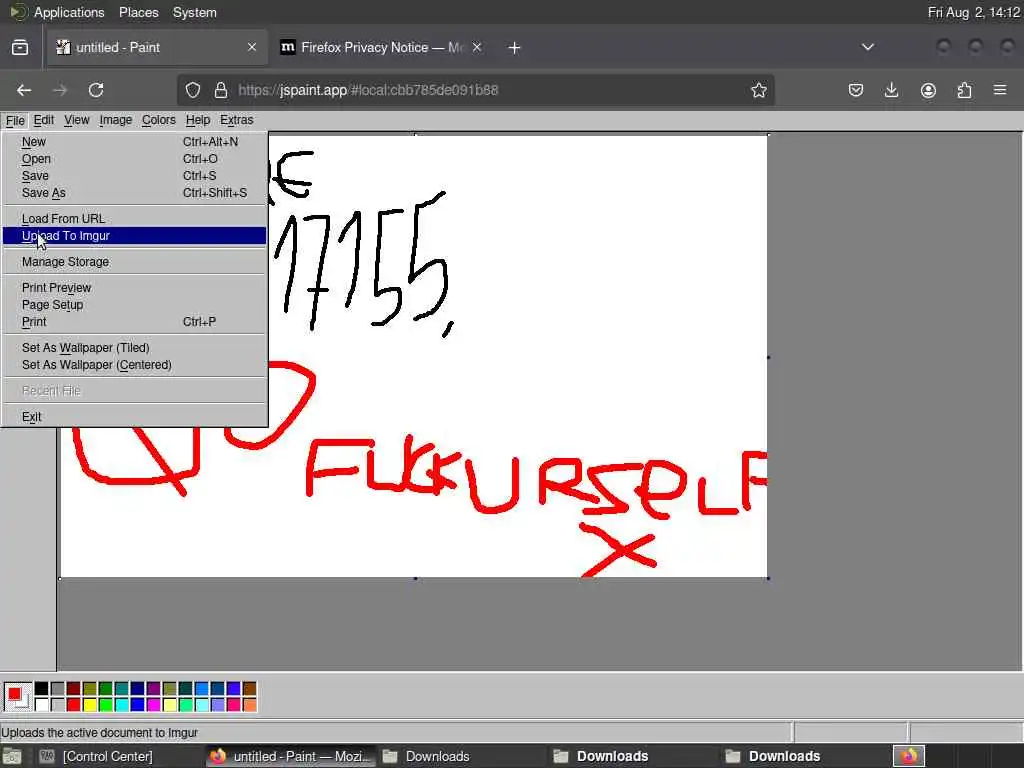Pick the black color swatch
This screenshot has height=768, width=1024.
pos(41,688)
